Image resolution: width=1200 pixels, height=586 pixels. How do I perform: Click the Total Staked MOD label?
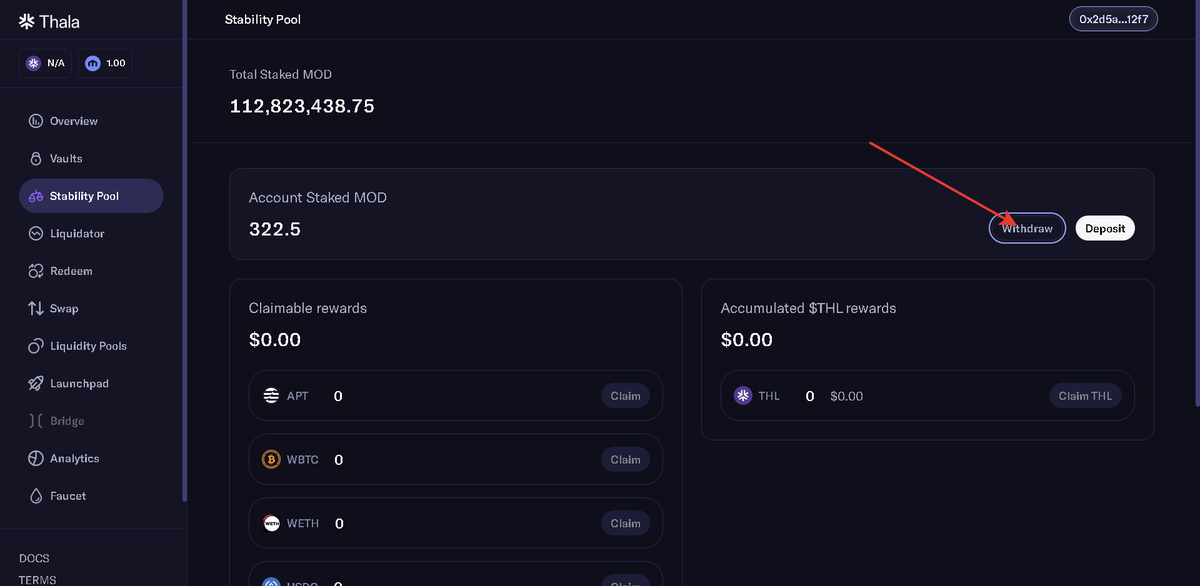281,74
